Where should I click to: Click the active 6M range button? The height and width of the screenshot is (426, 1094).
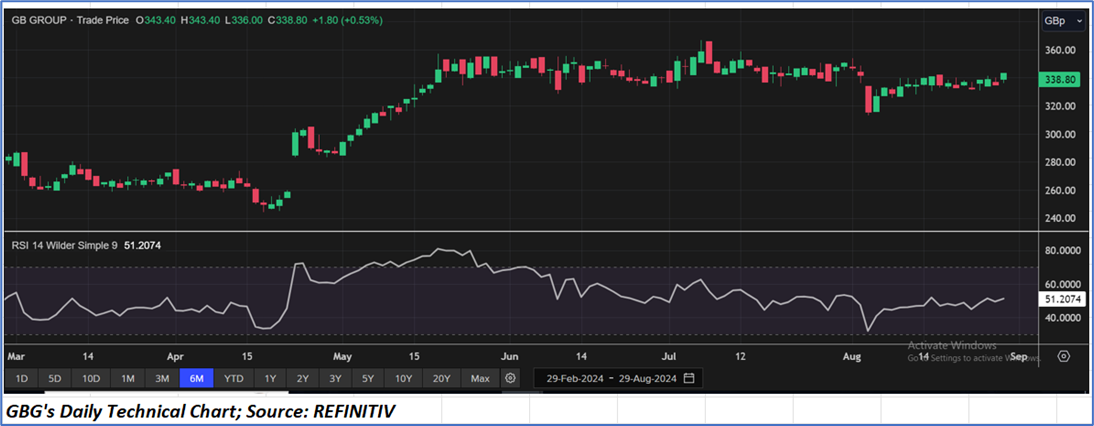tap(197, 378)
